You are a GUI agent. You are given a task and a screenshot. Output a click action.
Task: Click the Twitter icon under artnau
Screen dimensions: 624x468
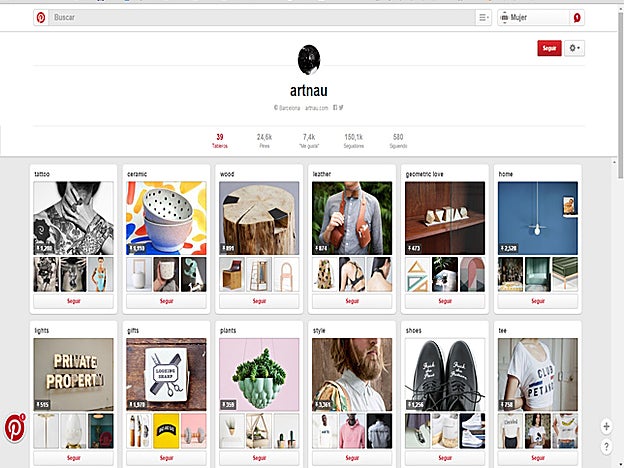tap(341, 107)
